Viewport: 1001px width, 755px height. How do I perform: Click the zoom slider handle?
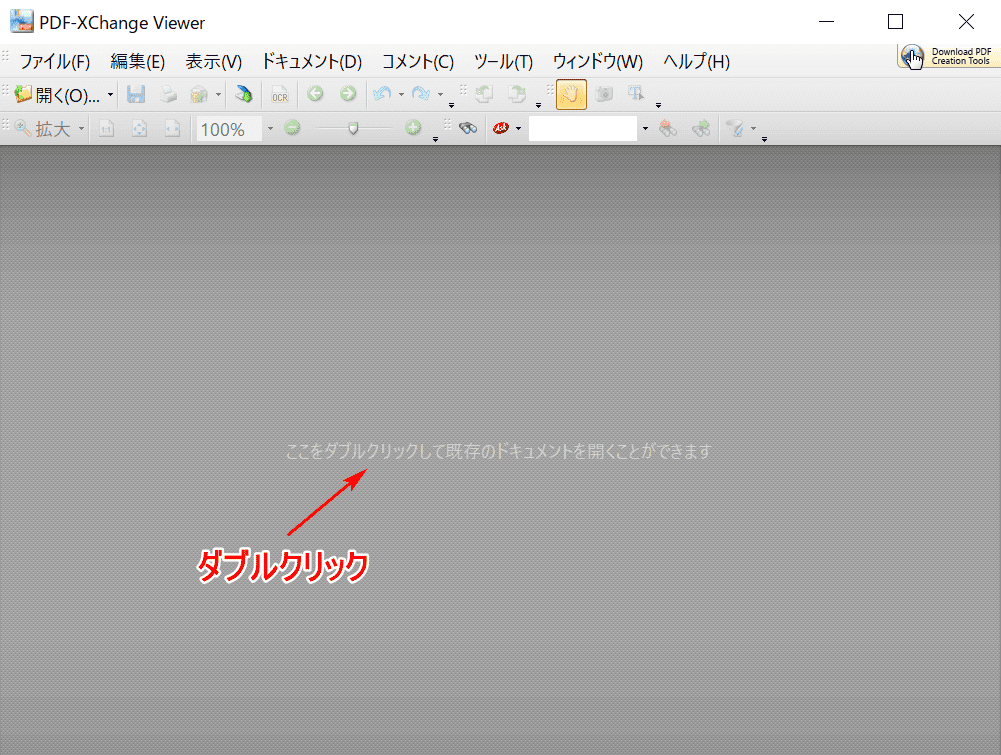(x=353, y=128)
